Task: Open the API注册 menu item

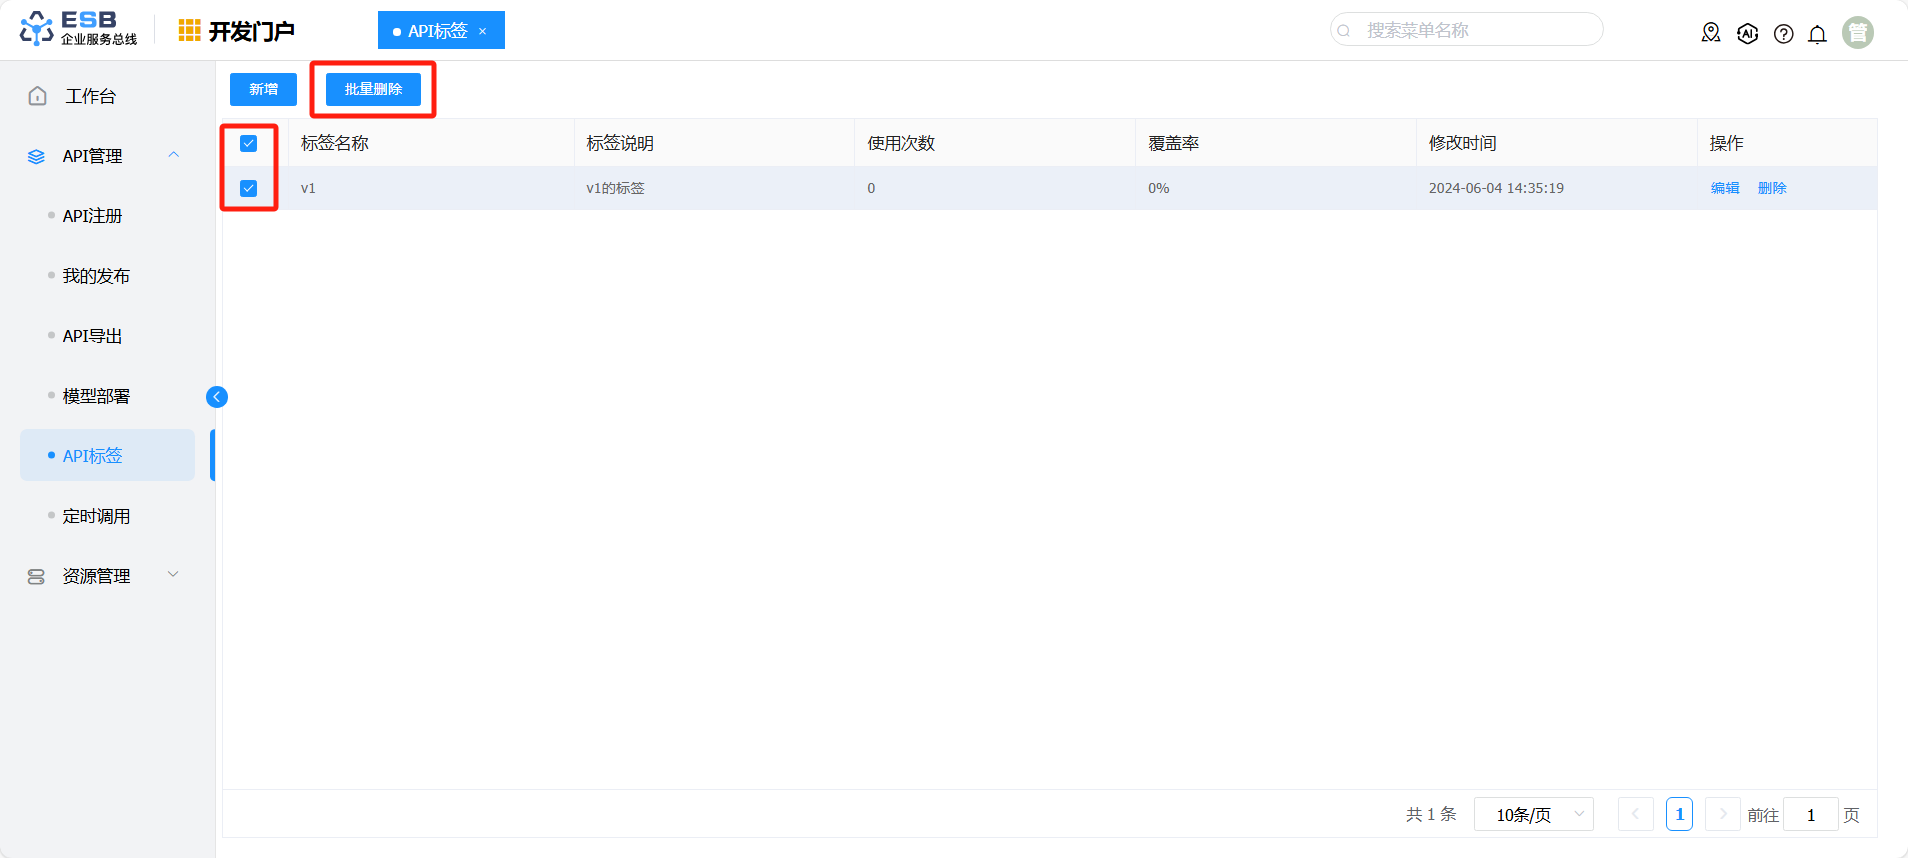Action: point(92,216)
